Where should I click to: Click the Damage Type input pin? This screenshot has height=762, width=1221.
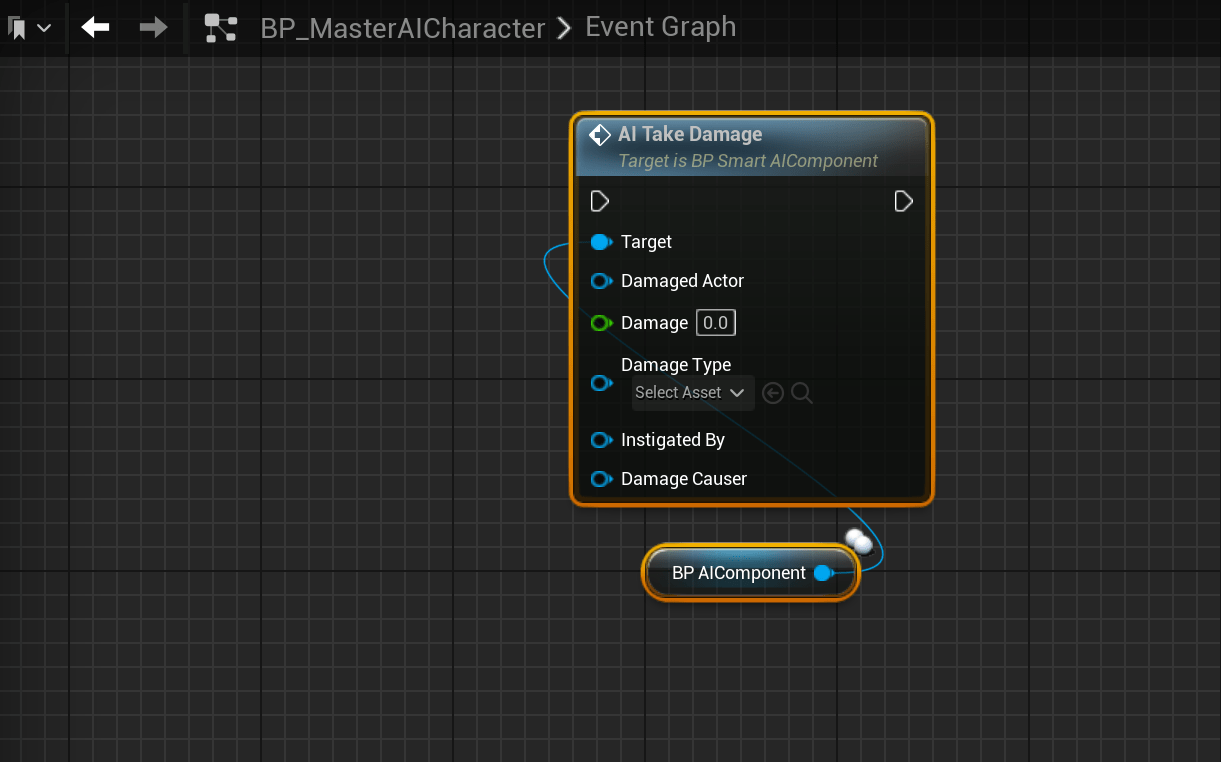pyautogui.click(x=601, y=383)
